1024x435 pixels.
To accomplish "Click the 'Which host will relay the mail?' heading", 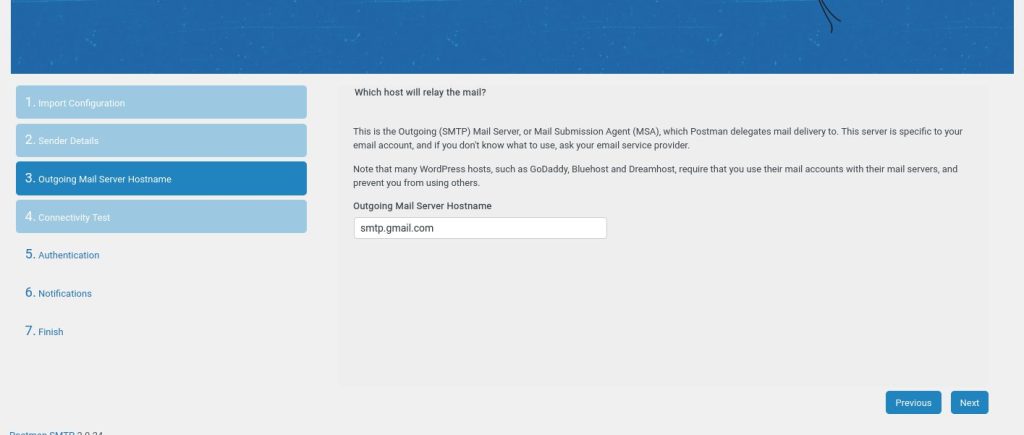I will (x=420, y=93).
